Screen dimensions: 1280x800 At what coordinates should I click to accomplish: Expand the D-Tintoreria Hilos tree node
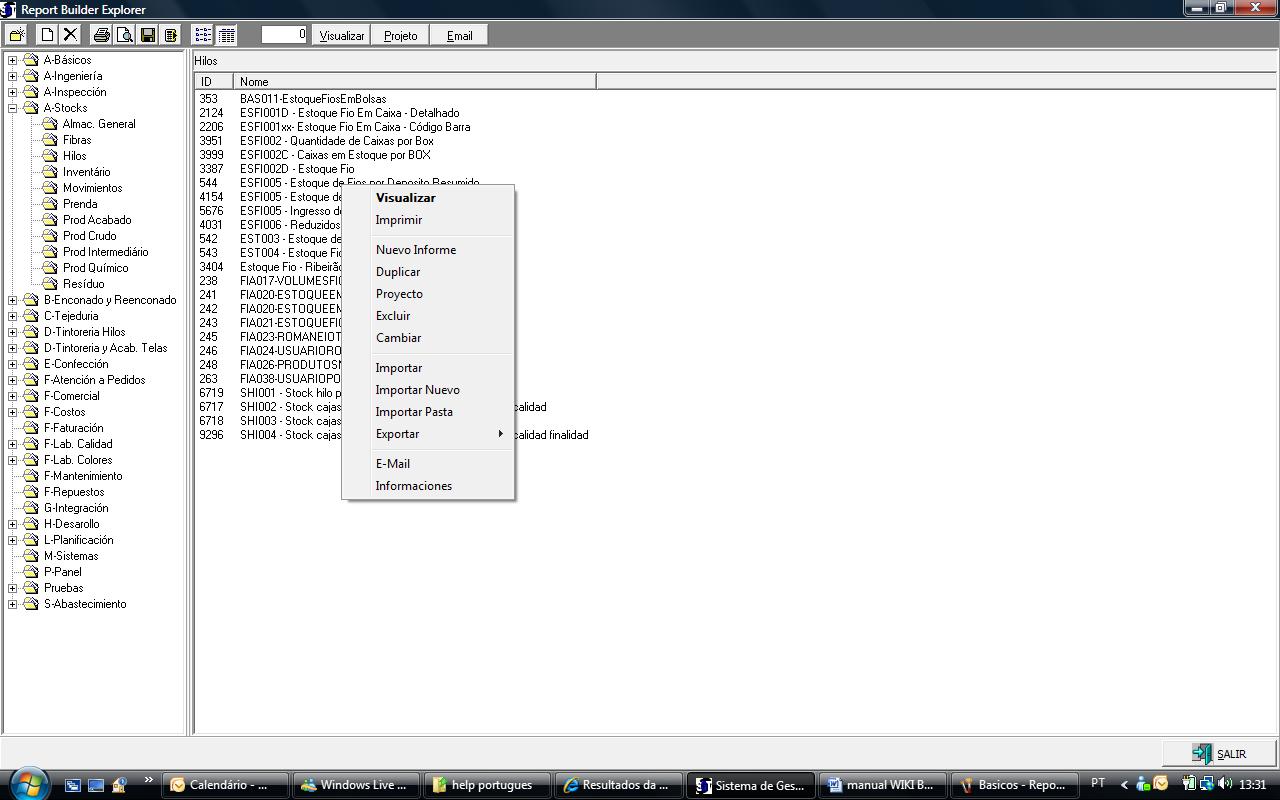pyautogui.click(x=12, y=332)
